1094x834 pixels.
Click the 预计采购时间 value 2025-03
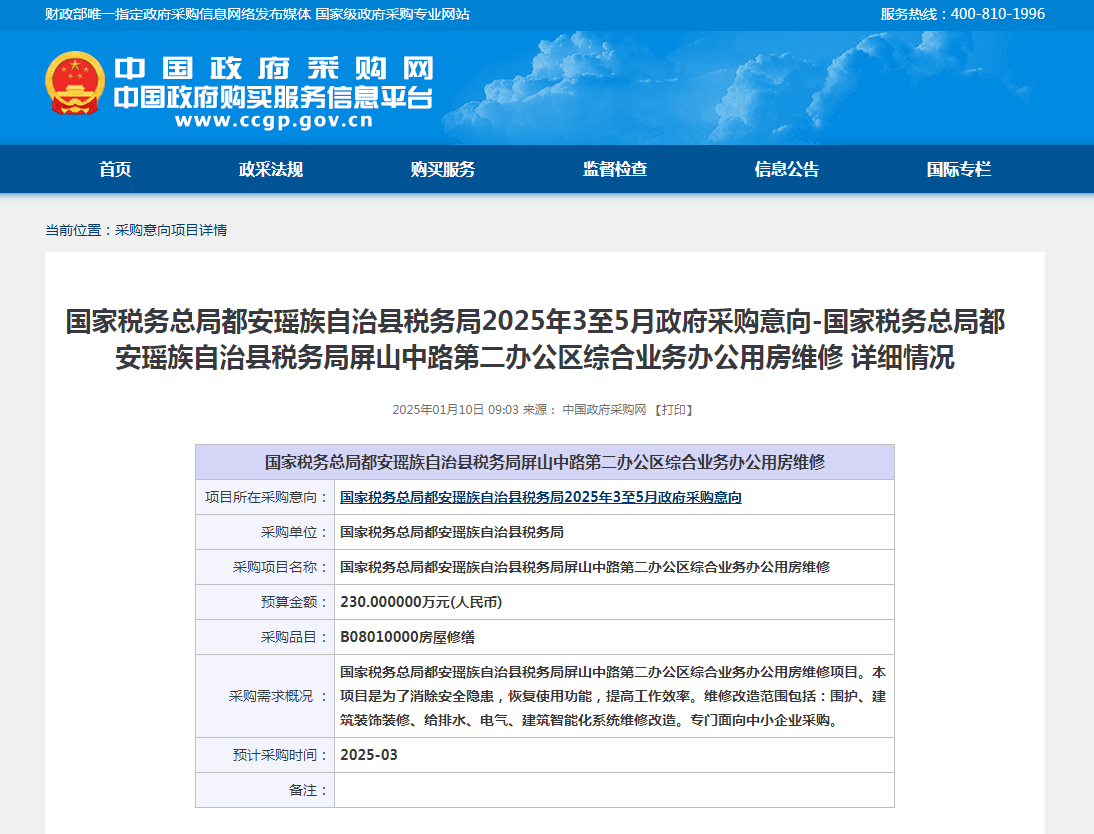tap(368, 755)
